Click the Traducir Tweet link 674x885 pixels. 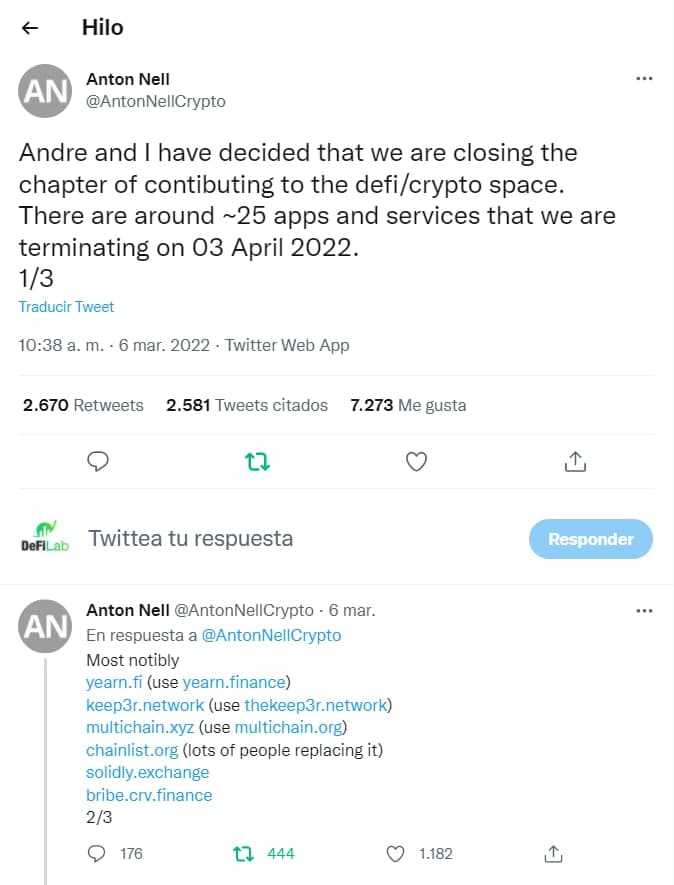66,307
